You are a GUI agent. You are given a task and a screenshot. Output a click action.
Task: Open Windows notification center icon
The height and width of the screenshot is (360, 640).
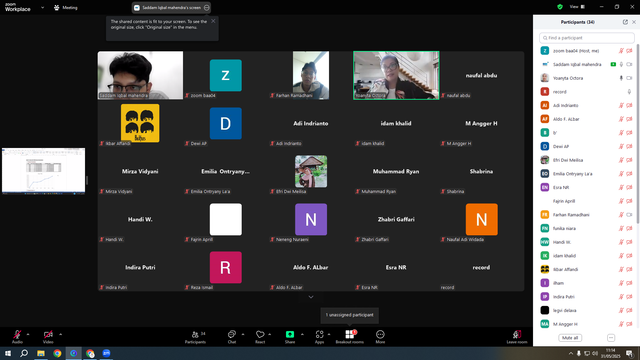pos(629,353)
